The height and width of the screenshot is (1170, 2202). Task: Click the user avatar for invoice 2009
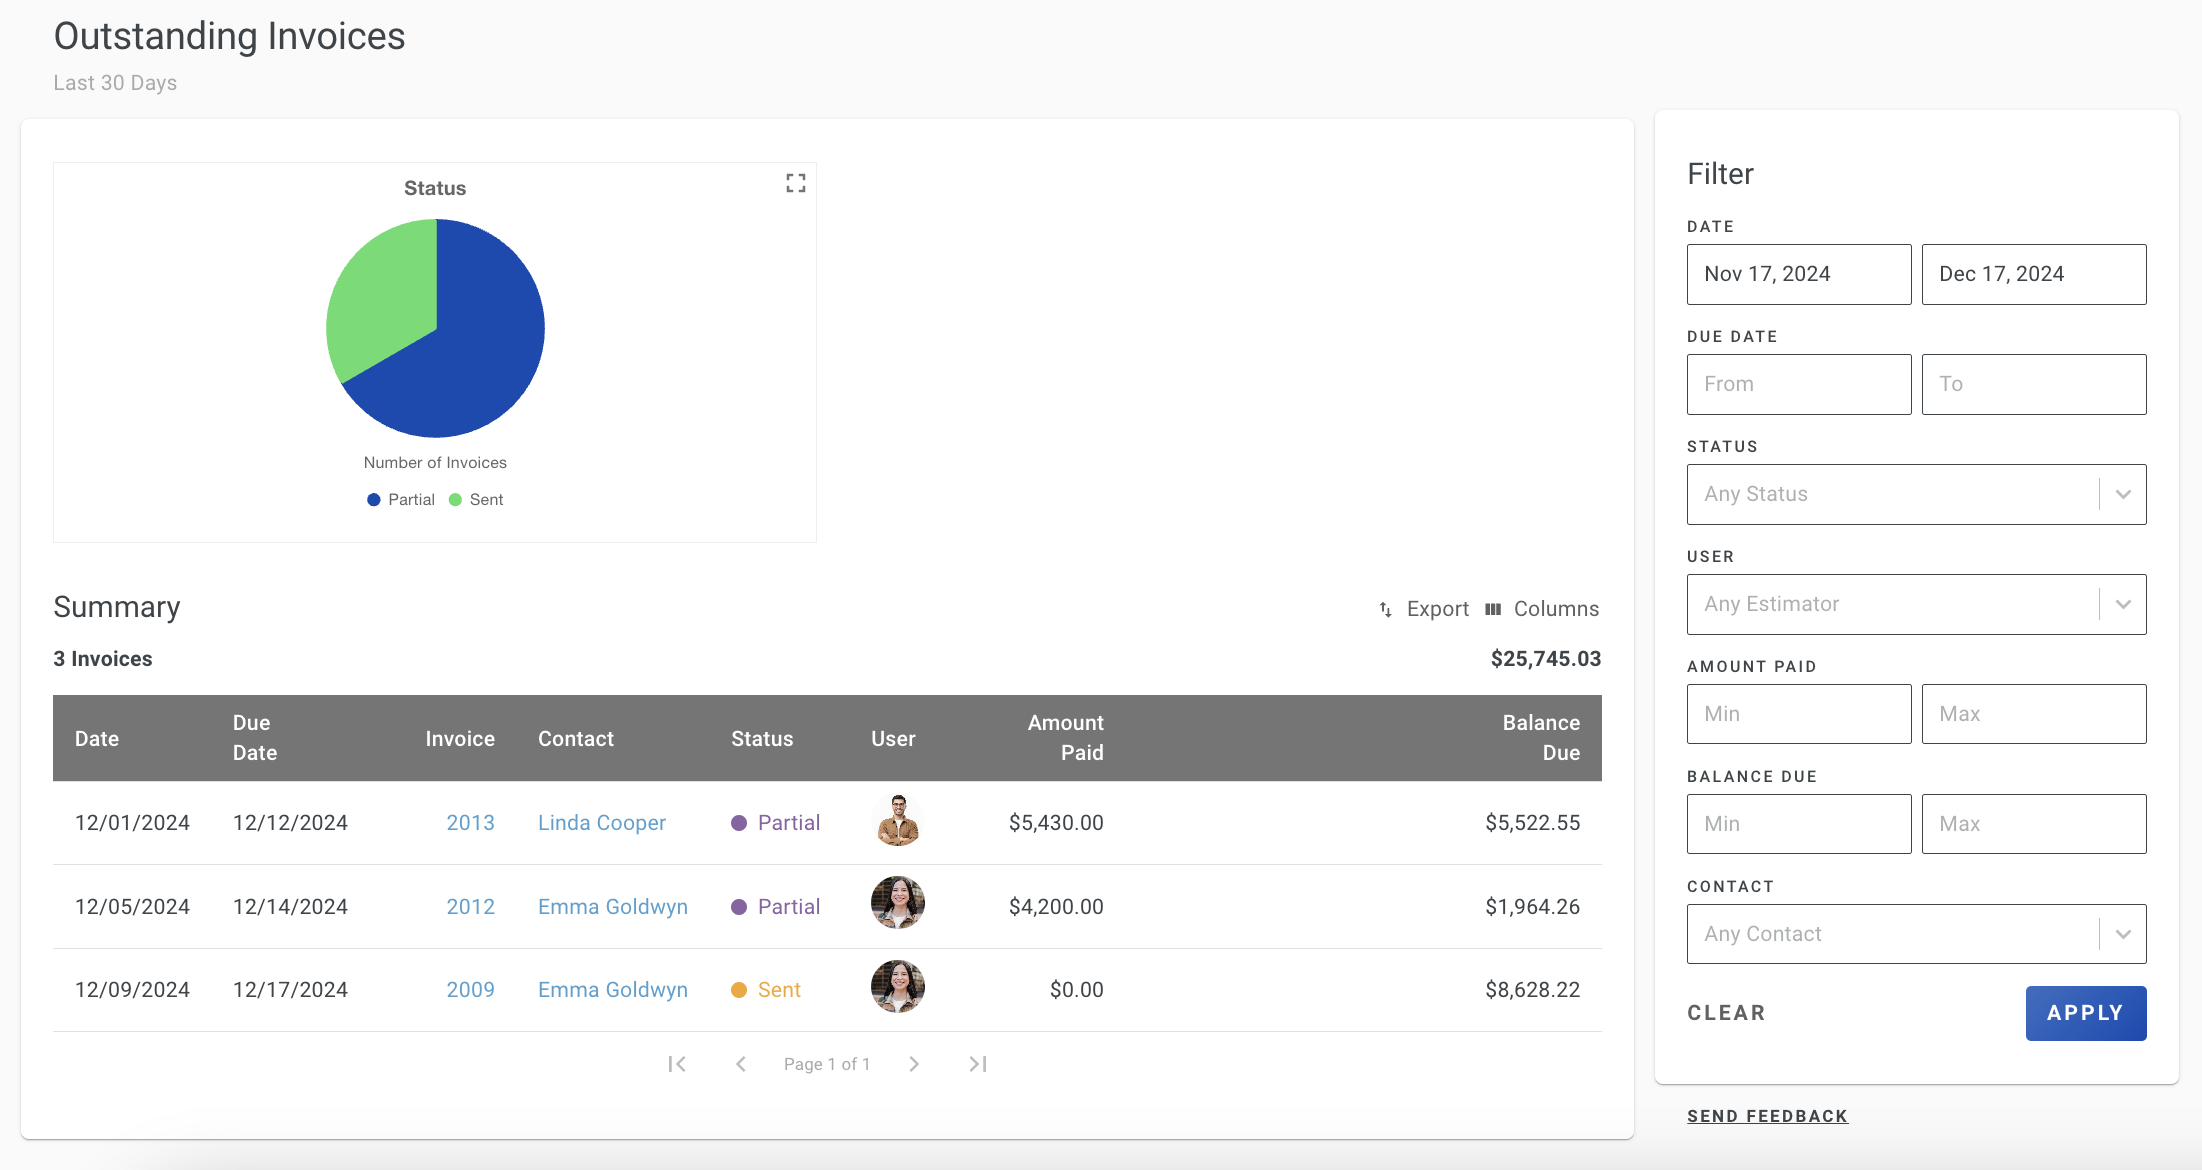click(x=898, y=986)
